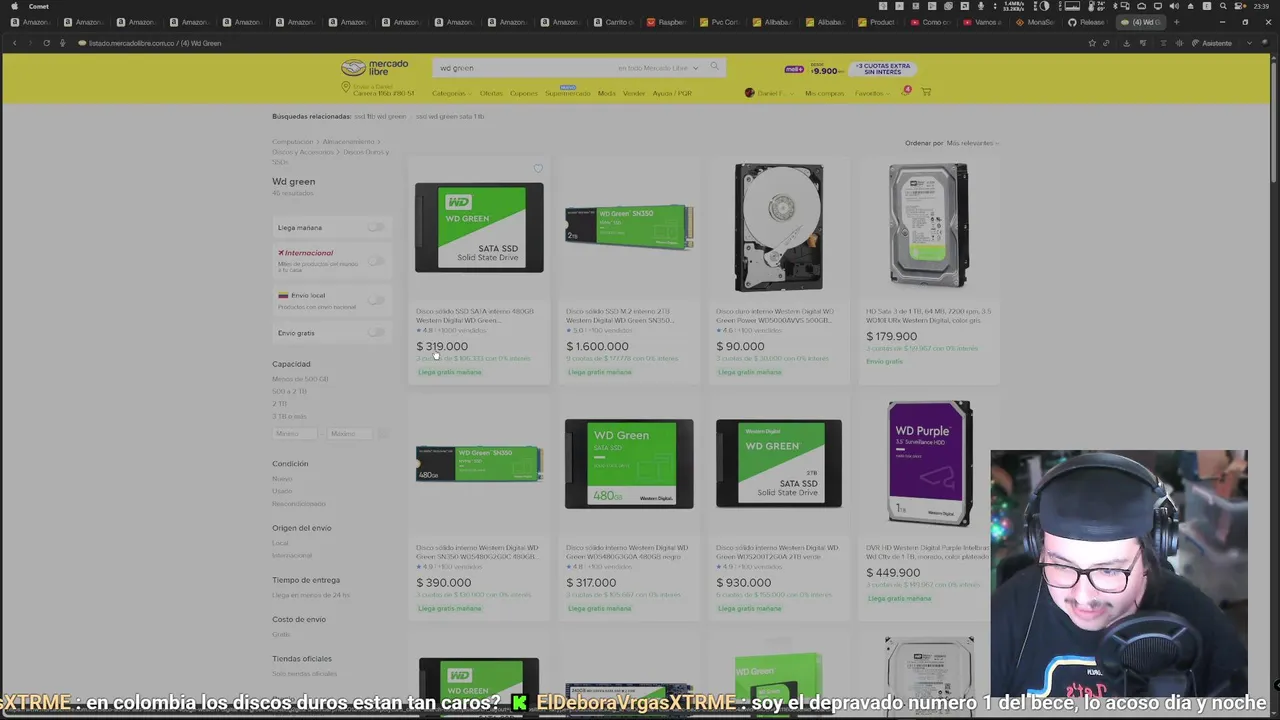Image resolution: width=1280 pixels, height=720 pixels.
Task: Filter capacity by Menos de 500 GB
Action: 300,379
